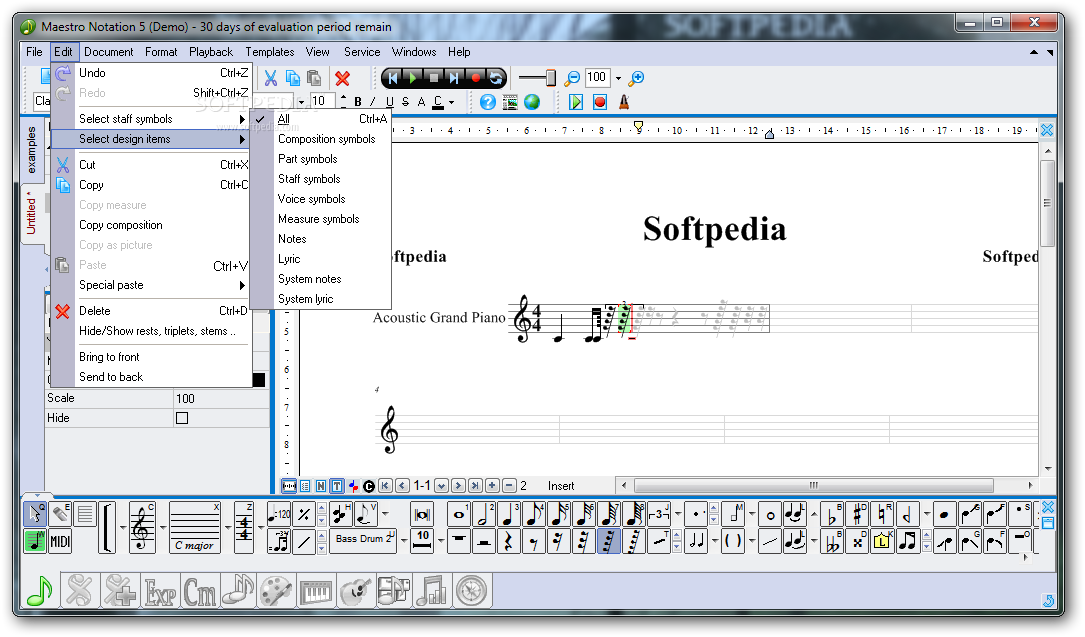Open the Cm chord tab at bottom
The height and width of the screenshot is (637, 1085).
tap(199, 591)
